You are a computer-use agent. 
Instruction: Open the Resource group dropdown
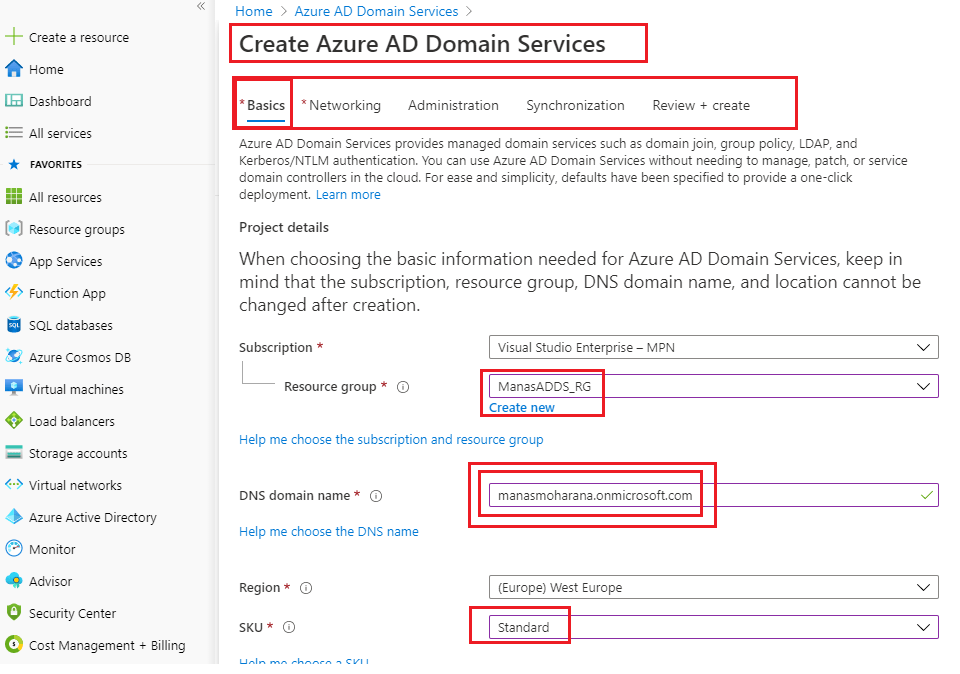(x=713, y=386)
